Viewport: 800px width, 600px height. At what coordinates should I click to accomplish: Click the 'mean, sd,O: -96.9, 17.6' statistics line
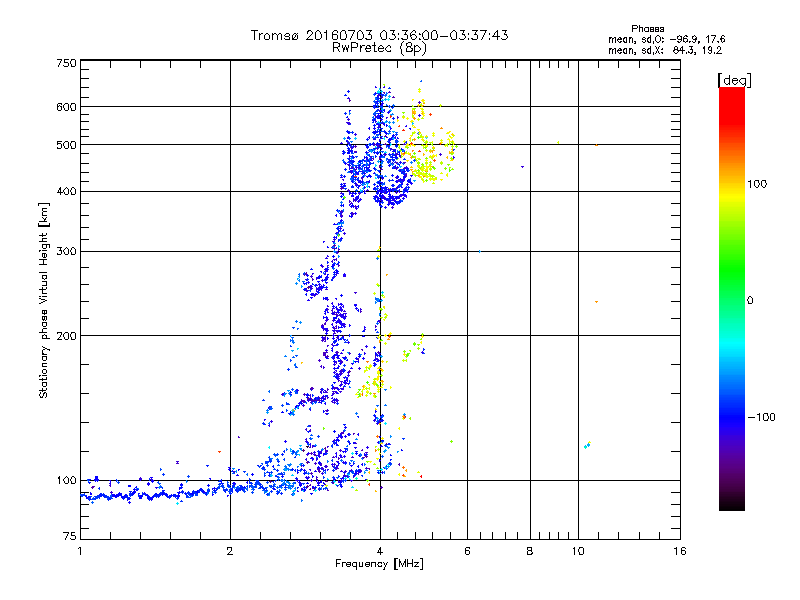[x=666, y=39]
